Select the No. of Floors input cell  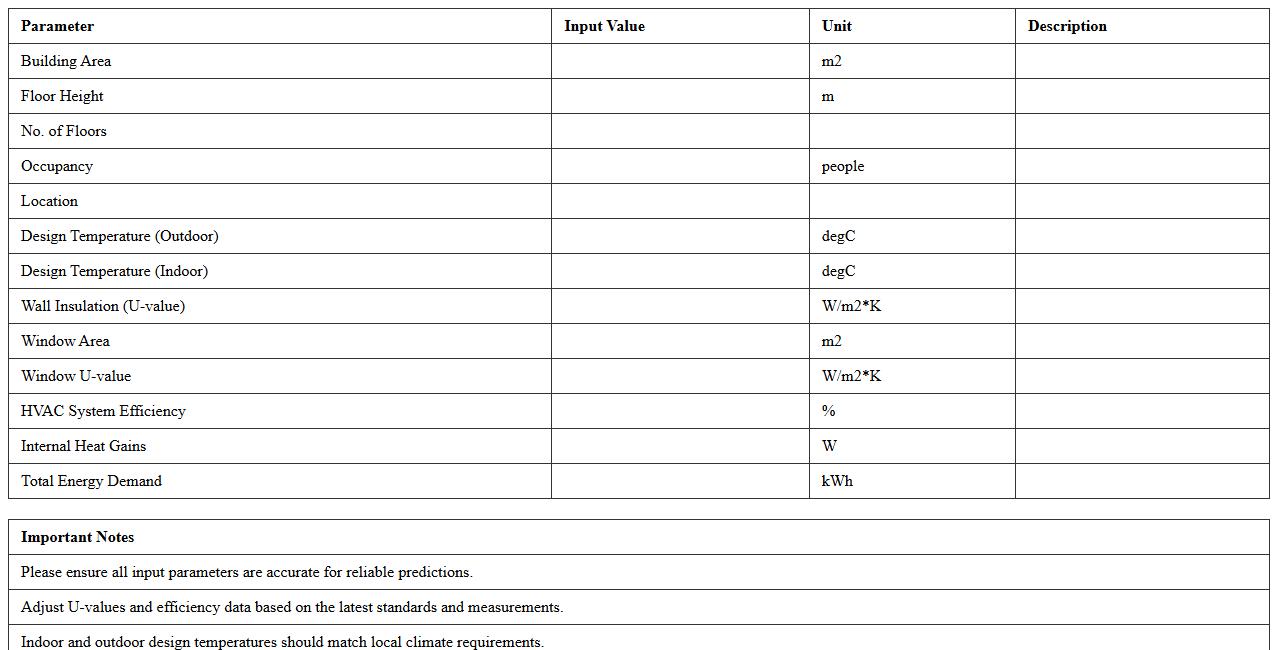[680, 131]
